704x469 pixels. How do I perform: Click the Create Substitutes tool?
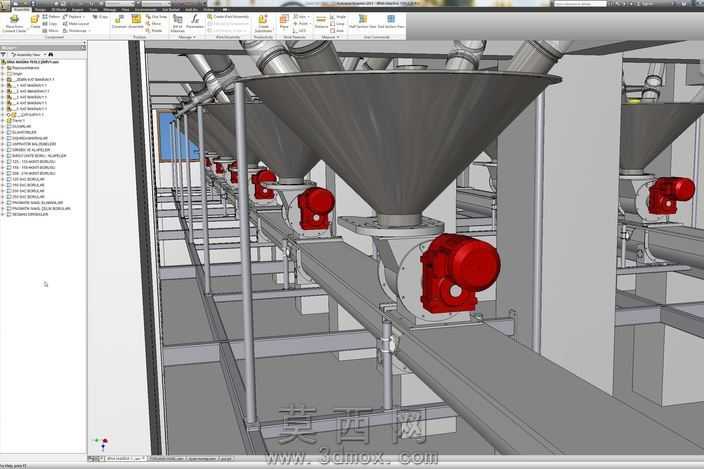pos(263,23)
